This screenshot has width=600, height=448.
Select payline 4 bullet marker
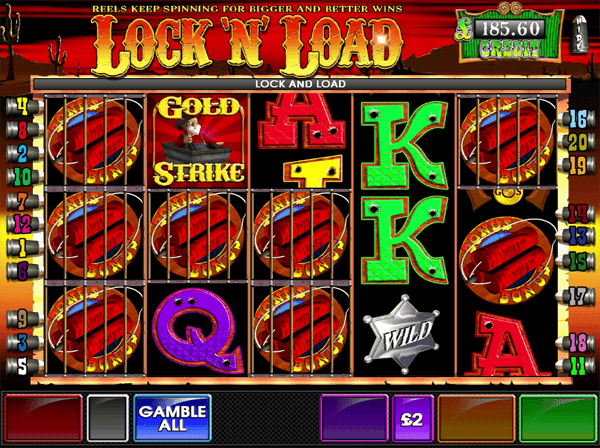24,107
